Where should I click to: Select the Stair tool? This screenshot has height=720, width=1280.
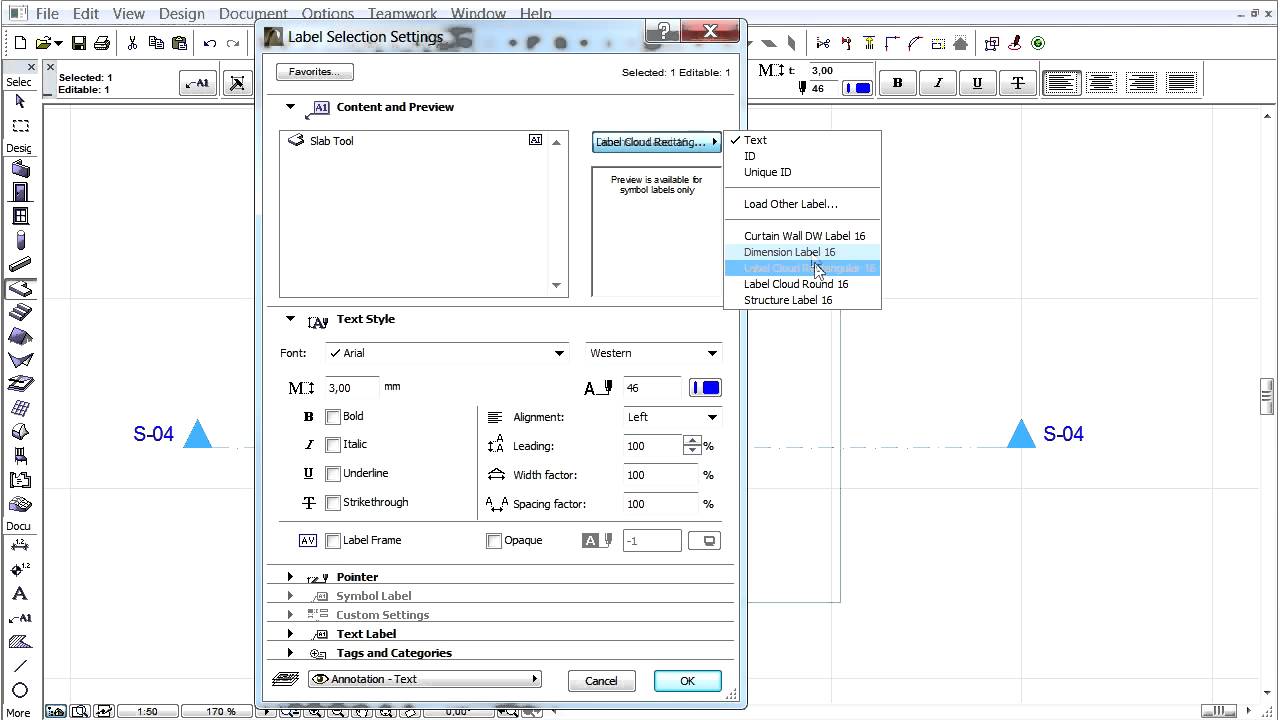(x=20, y=313)
